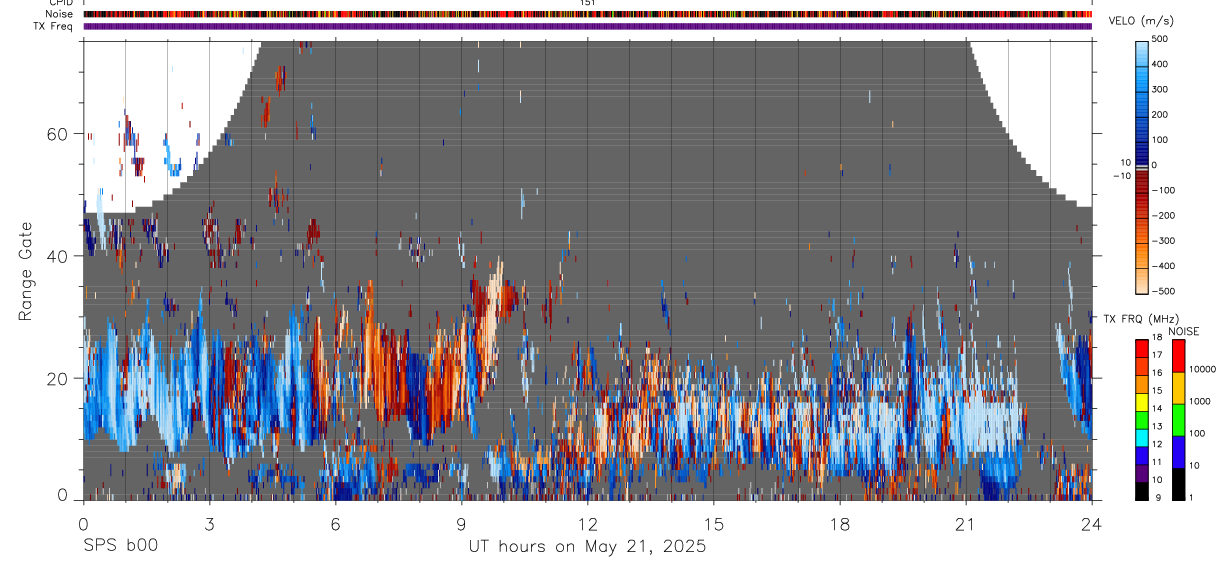This screenshot has width=1228, height=567.
Task: Click the 6 tick on UT hours axis
Action: pos(335,524)
